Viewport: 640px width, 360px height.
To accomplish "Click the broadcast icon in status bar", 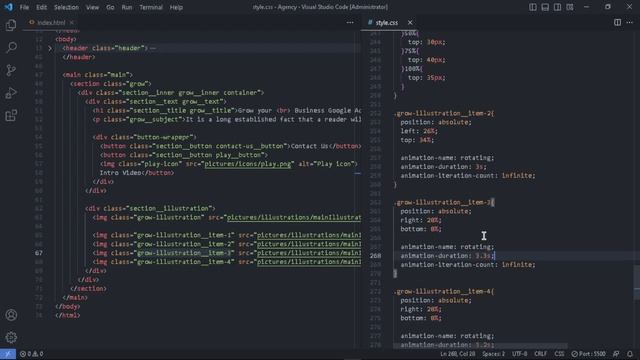I will [x=616, y=354].
